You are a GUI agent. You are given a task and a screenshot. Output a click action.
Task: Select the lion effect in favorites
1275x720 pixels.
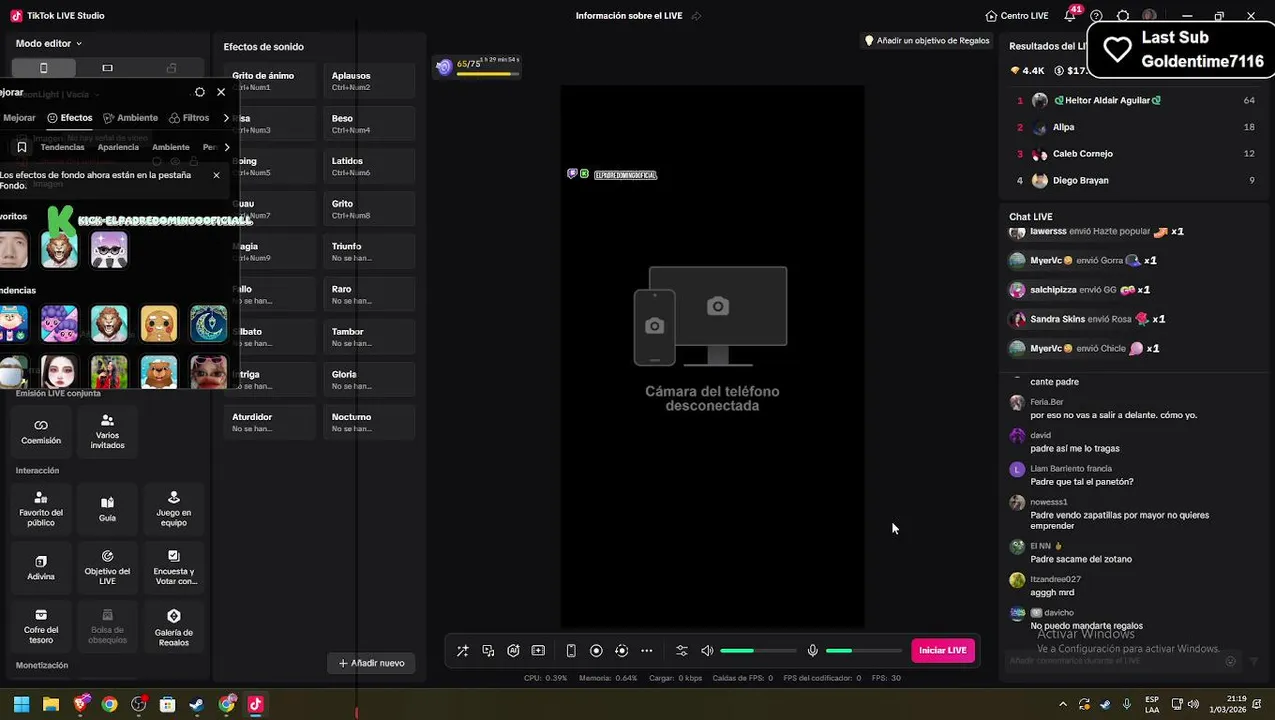pos(59,250)
